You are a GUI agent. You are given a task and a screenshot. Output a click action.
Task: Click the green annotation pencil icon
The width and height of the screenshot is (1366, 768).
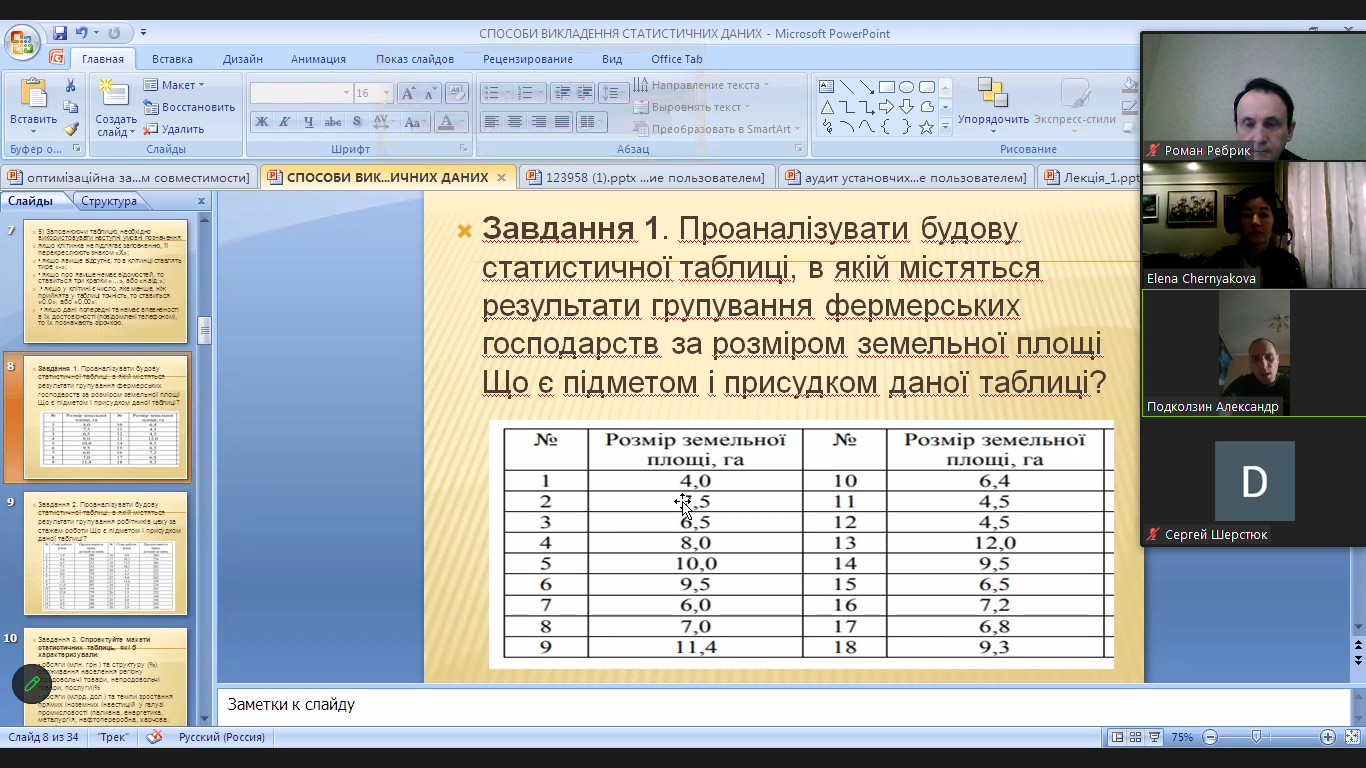(32, 684)
